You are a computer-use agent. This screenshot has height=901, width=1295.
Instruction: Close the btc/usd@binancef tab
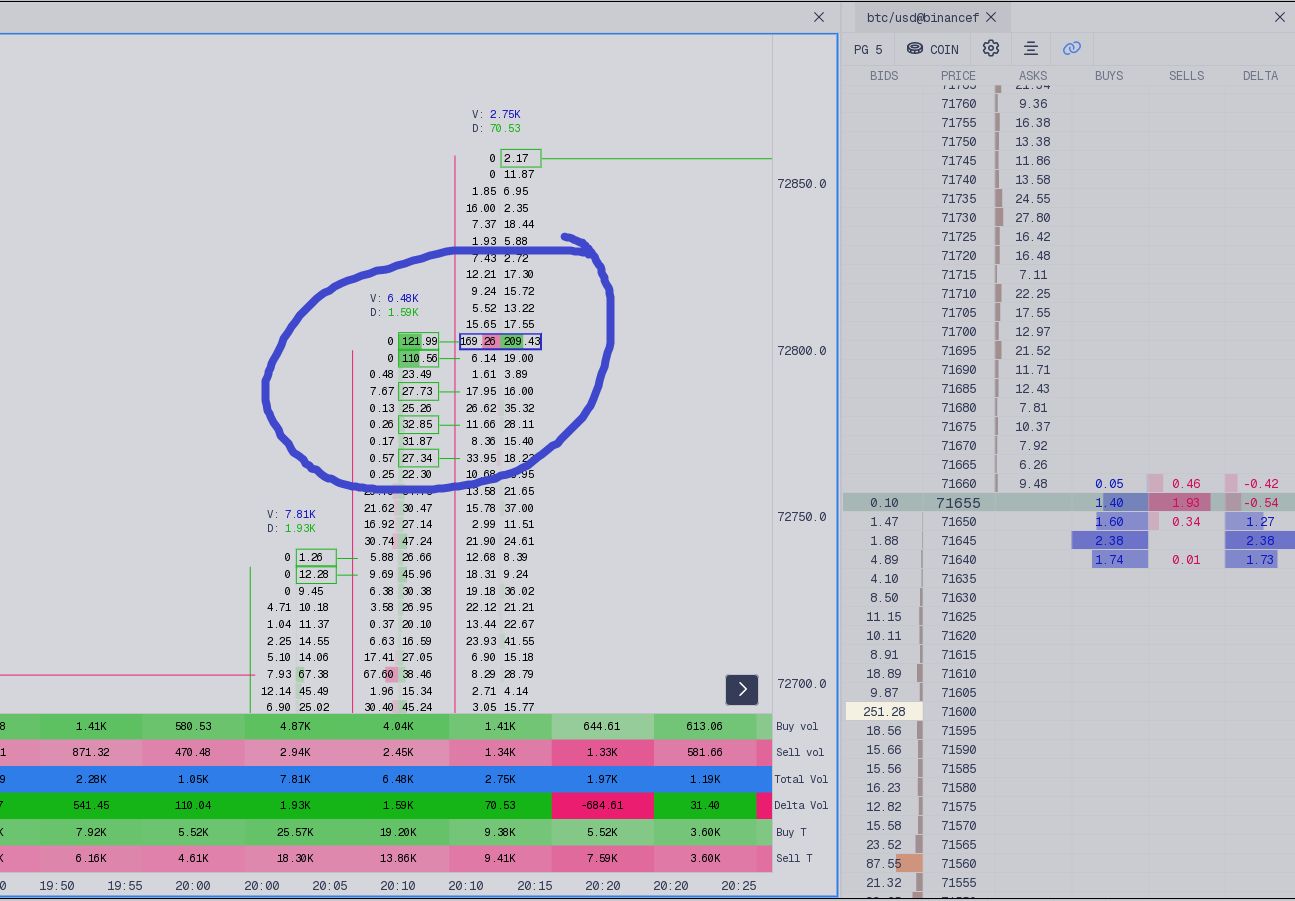point(991,17)
